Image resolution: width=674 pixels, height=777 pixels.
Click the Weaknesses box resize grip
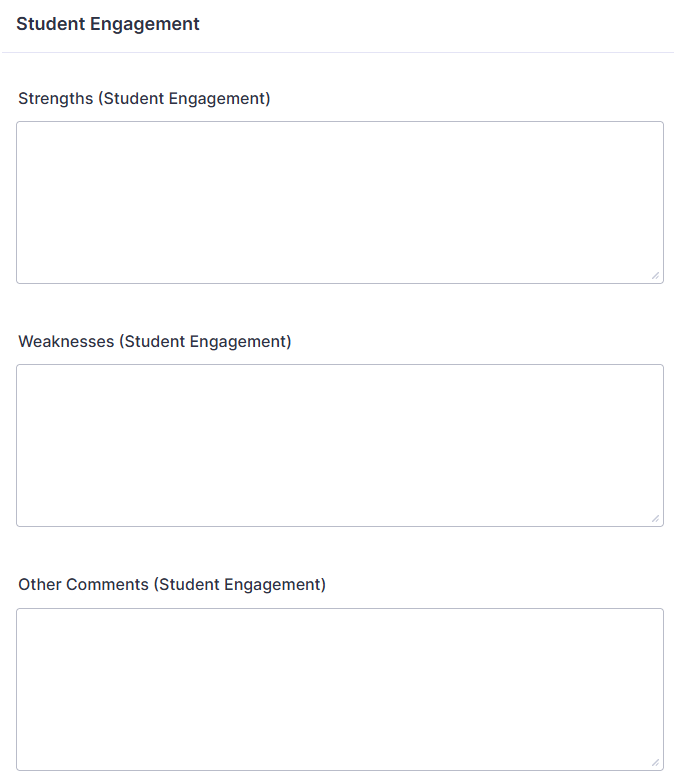pyautogui.click(x=655, y=518)
